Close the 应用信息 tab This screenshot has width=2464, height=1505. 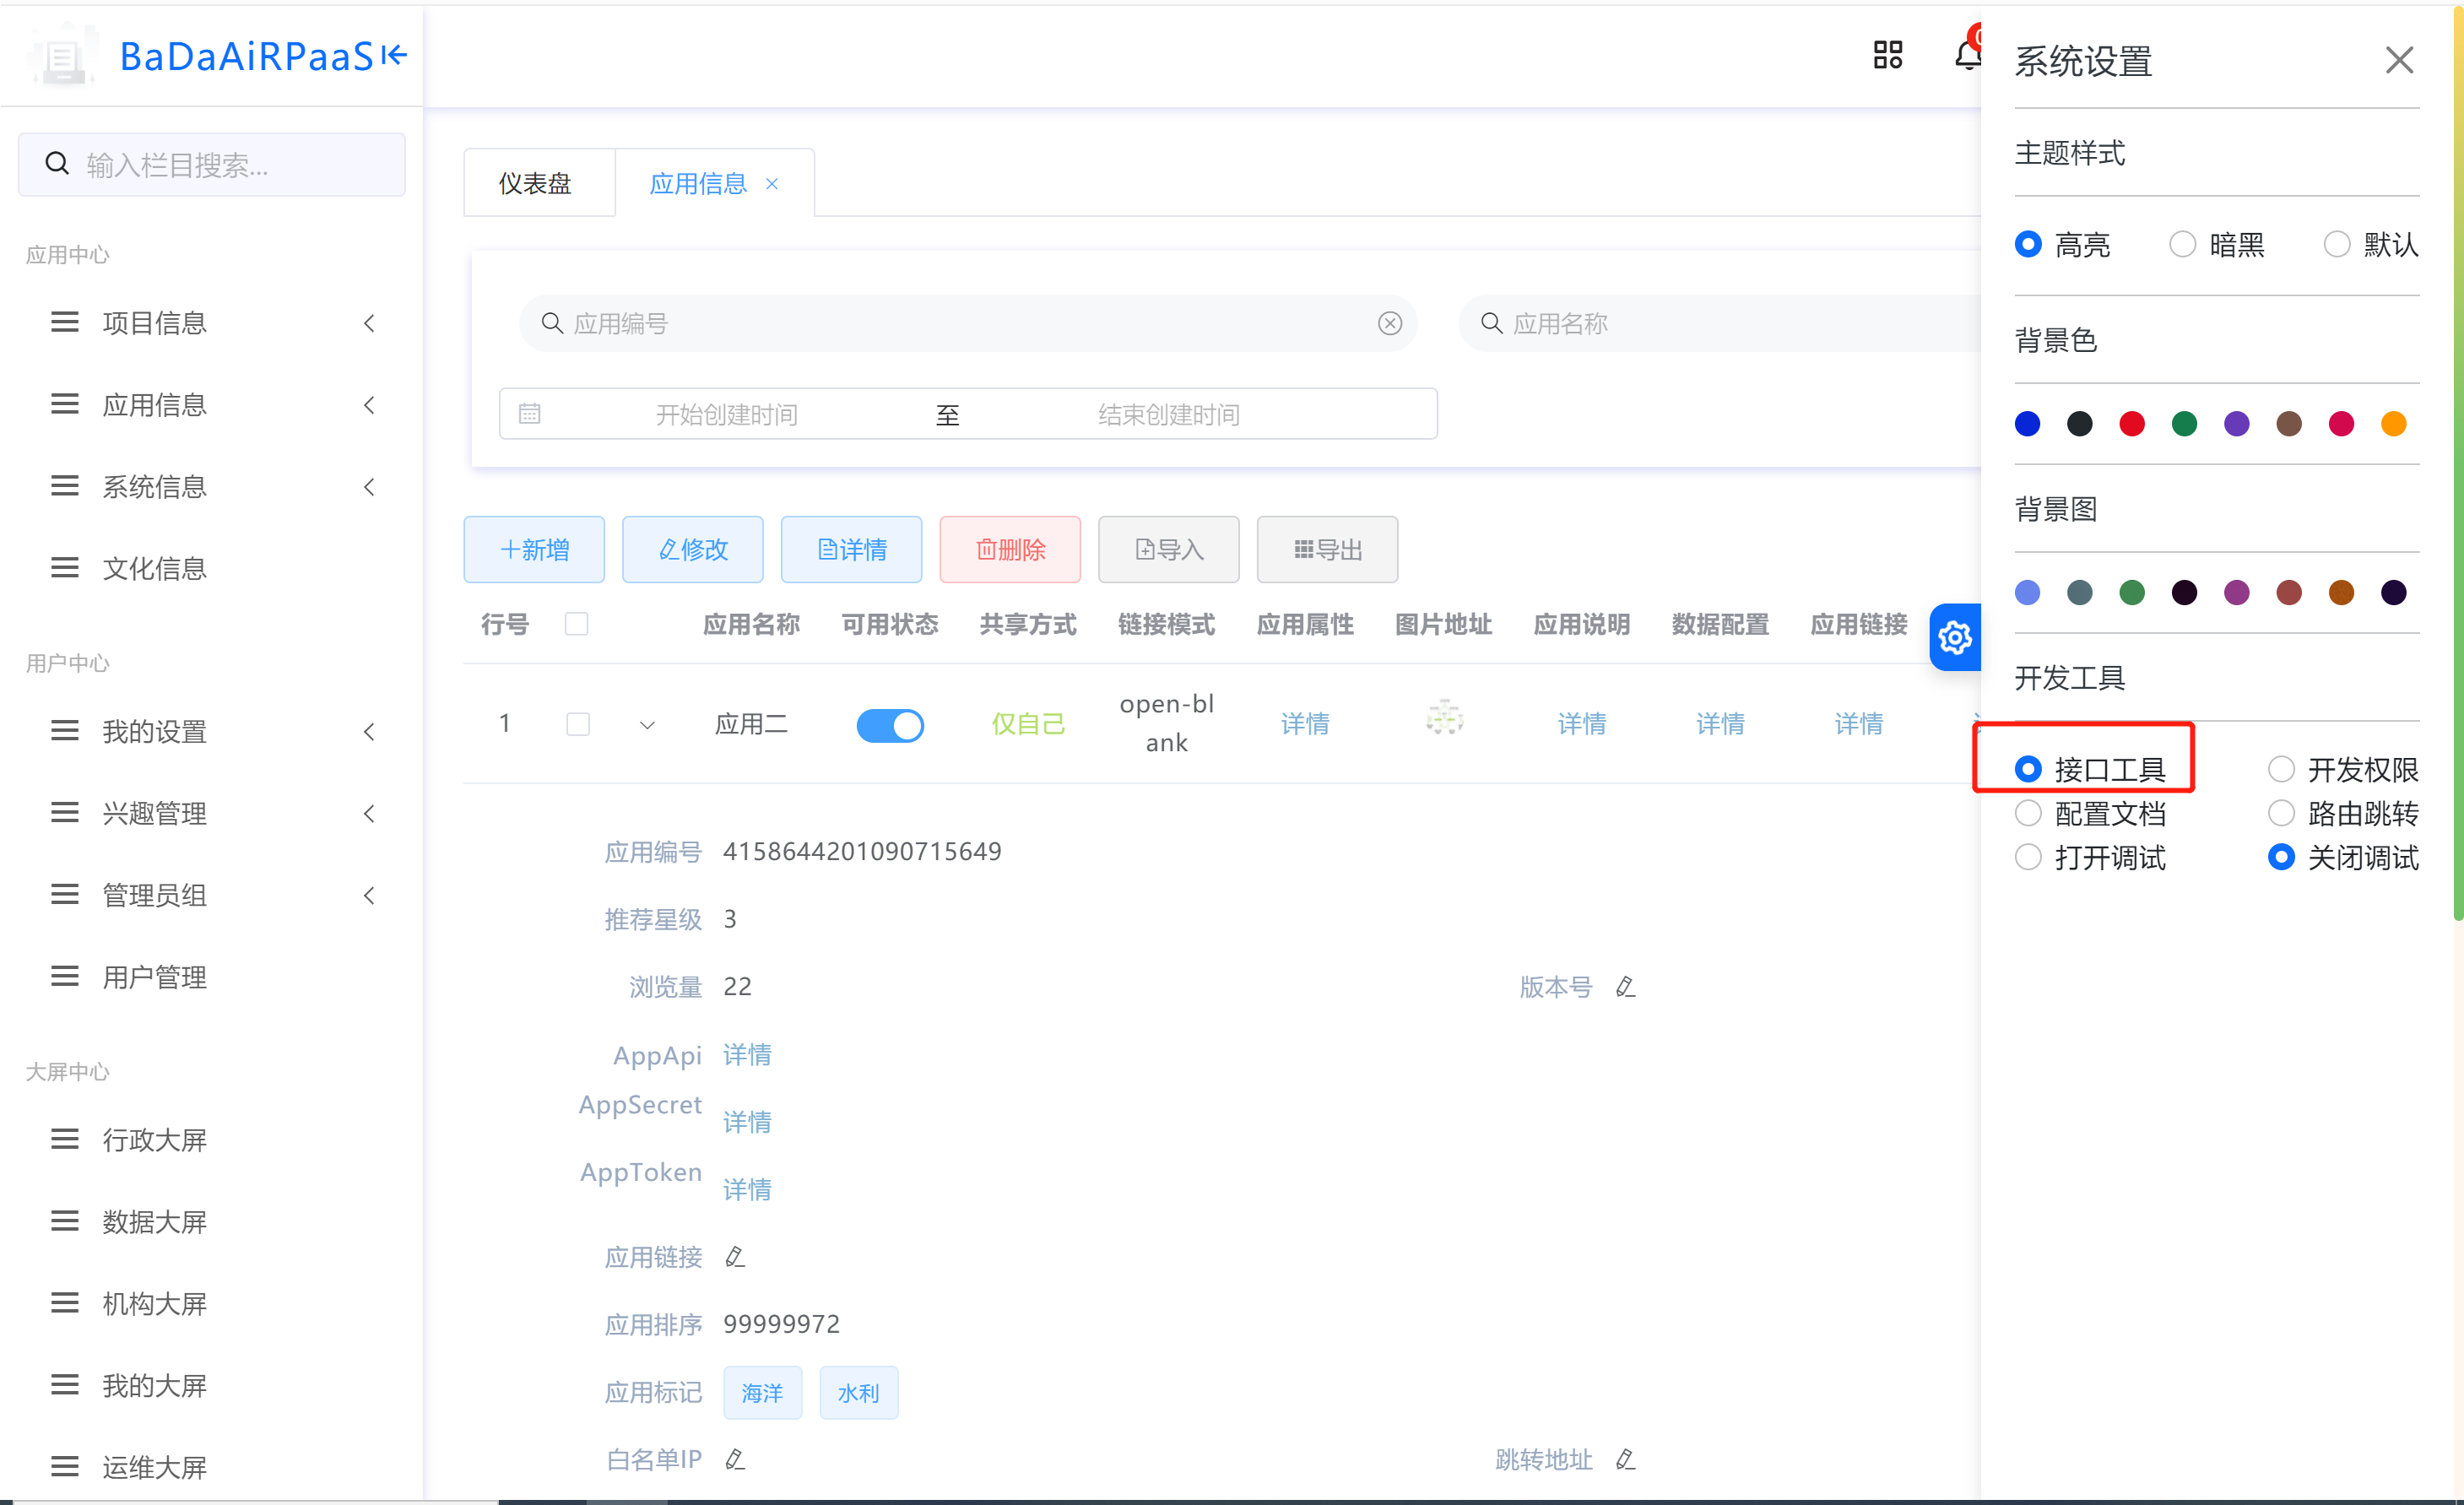pyautogui.click(x=772, y=184)
